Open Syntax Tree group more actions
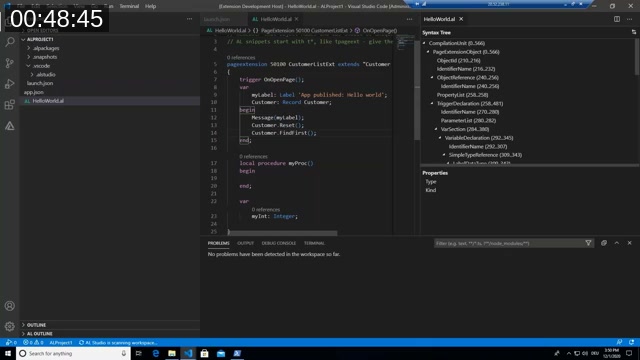The image size is (640, 360). (630, 19)
